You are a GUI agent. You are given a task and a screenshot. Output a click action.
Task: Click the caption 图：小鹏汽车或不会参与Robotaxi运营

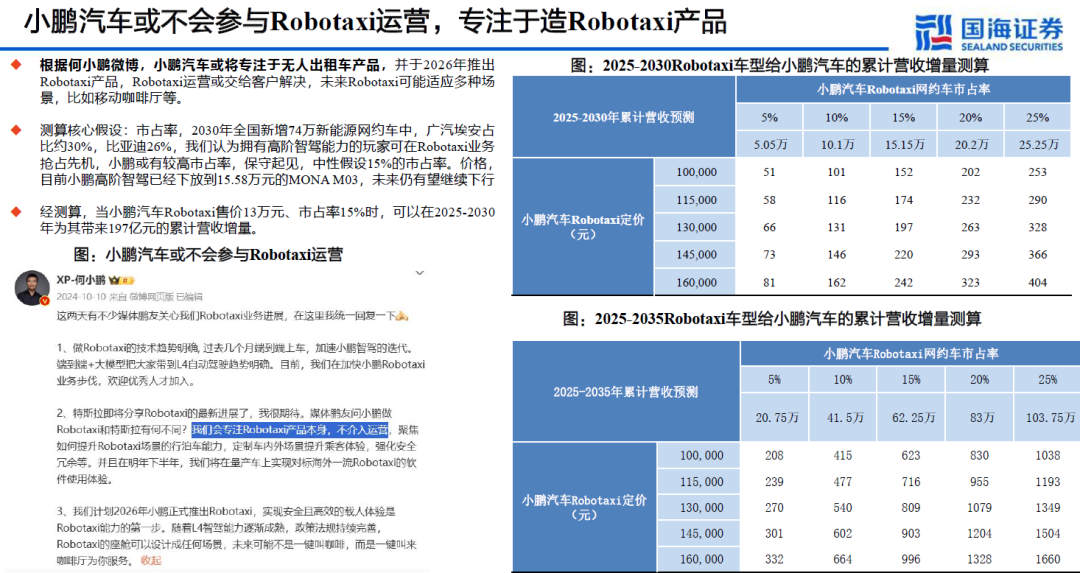(x=208, y=256)
